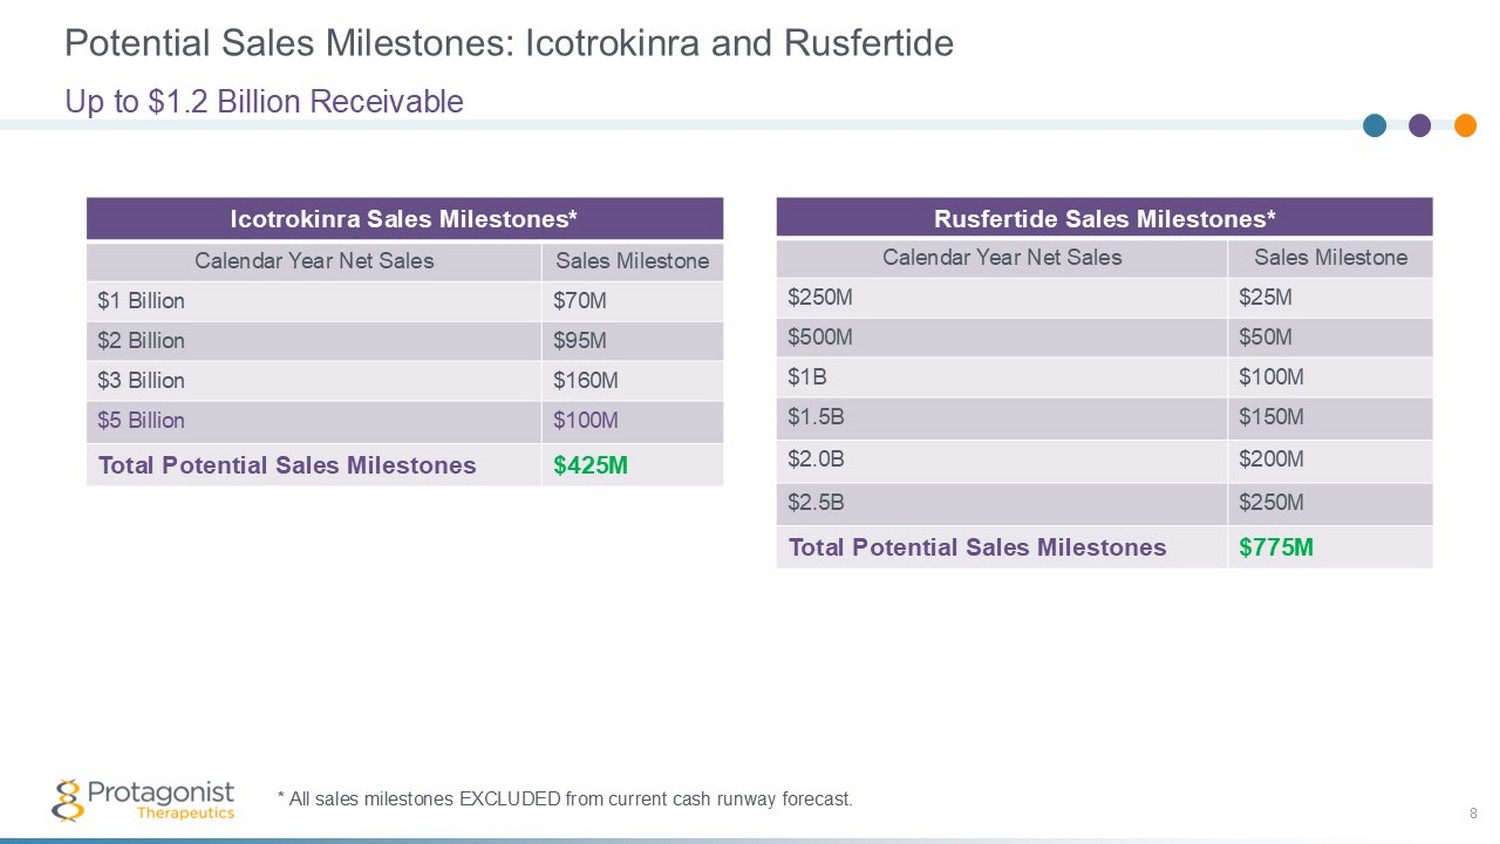1500x844 pixels.
Task: Click the slide page number 8
Action: [x=1473, y=813]
